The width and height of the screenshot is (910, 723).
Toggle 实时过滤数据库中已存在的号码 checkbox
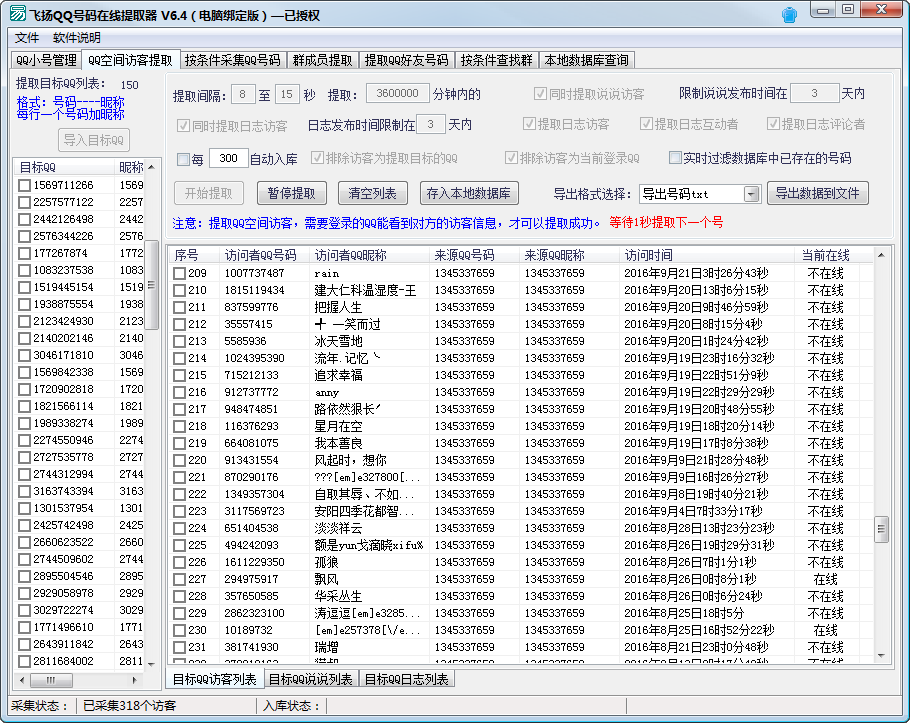tap(675, 158)
